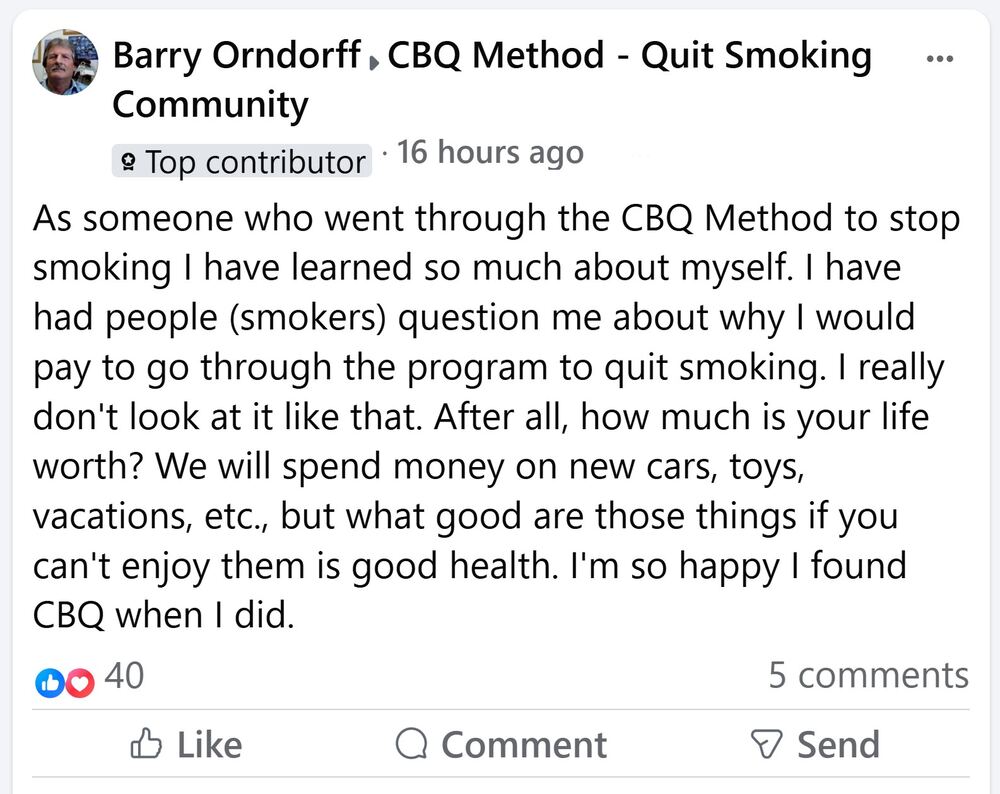Click the "Top contributor" badge label
The height and width of the screenshot is (794, 1000).
click(255, 162)
